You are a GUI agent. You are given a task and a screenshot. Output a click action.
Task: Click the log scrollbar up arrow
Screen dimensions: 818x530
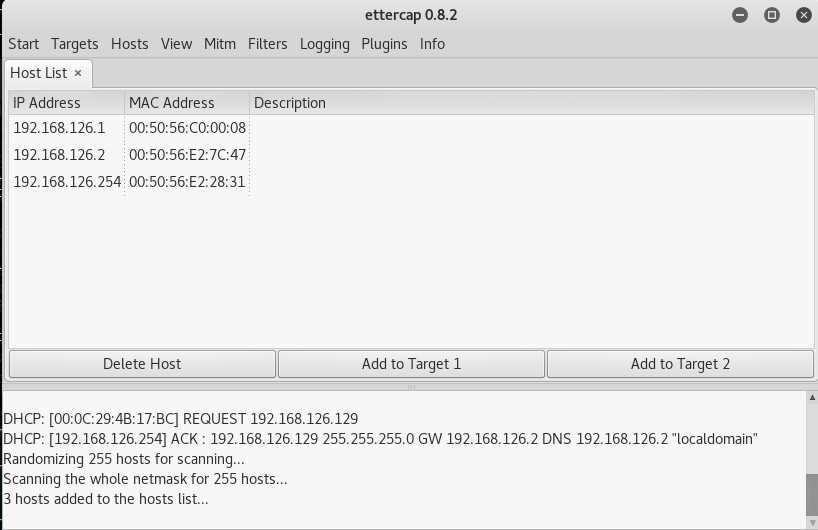coord(812,398)
